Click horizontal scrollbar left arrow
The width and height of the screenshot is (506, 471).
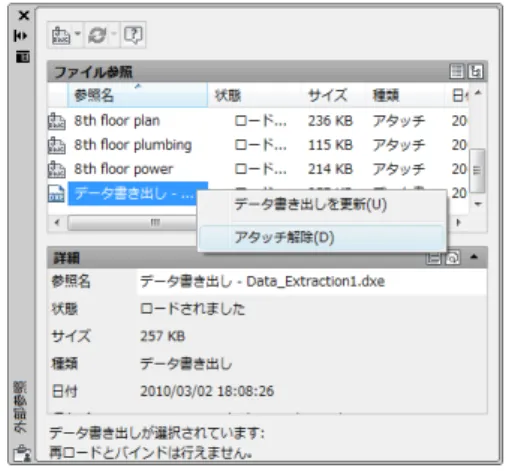coord(57,222)
